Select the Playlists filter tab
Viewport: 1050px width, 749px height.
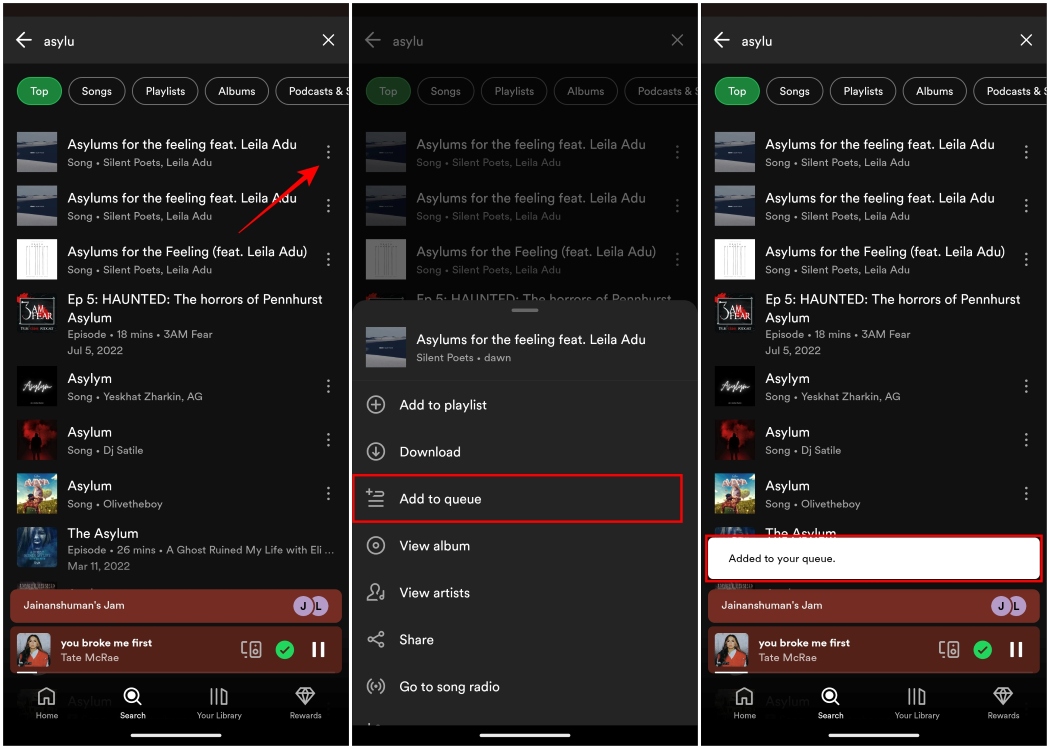[x=164, y=91]
